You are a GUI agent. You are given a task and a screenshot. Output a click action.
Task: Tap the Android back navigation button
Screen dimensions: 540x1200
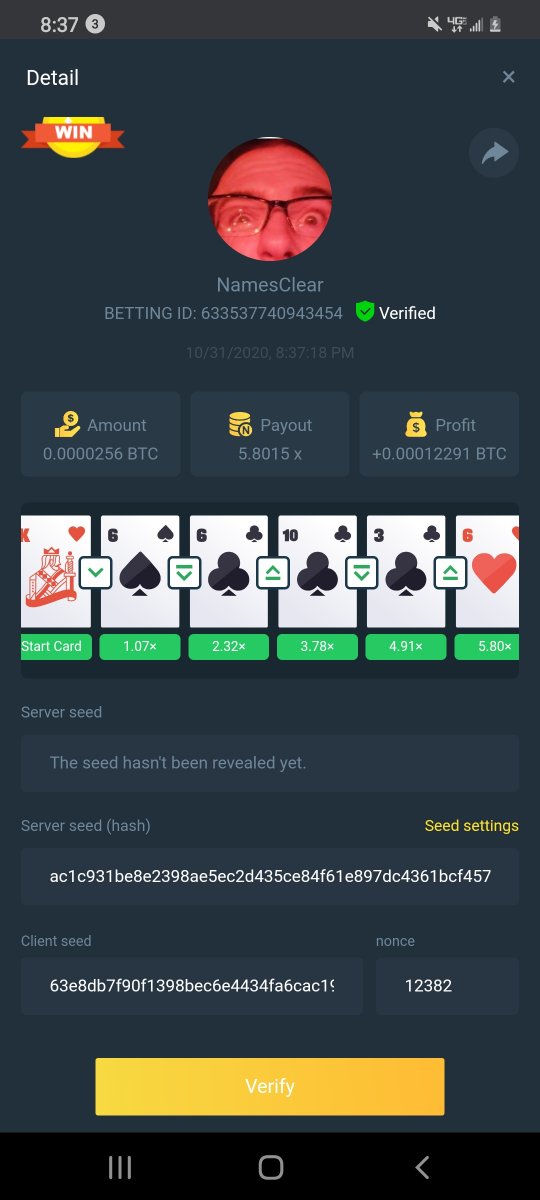pos(422,1166)
